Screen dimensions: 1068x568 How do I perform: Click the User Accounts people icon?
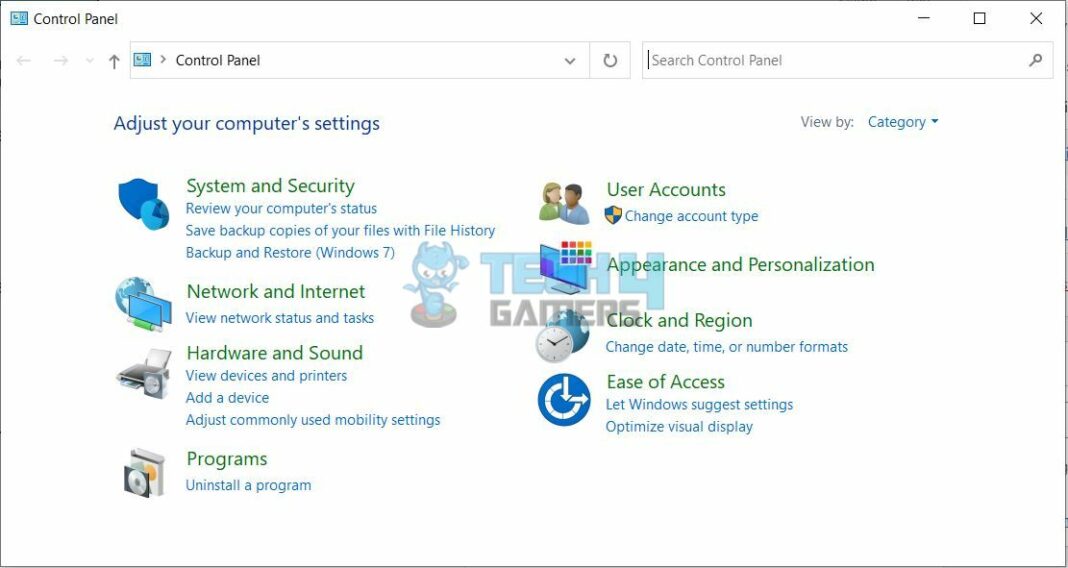pos(564,203)
